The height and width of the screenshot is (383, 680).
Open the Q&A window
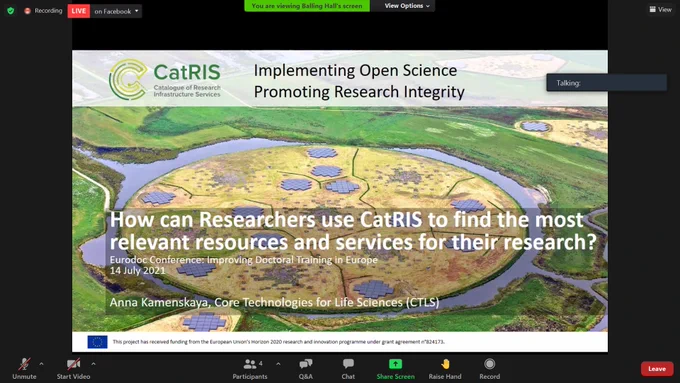pyautogui.click(x=305, y=368)
